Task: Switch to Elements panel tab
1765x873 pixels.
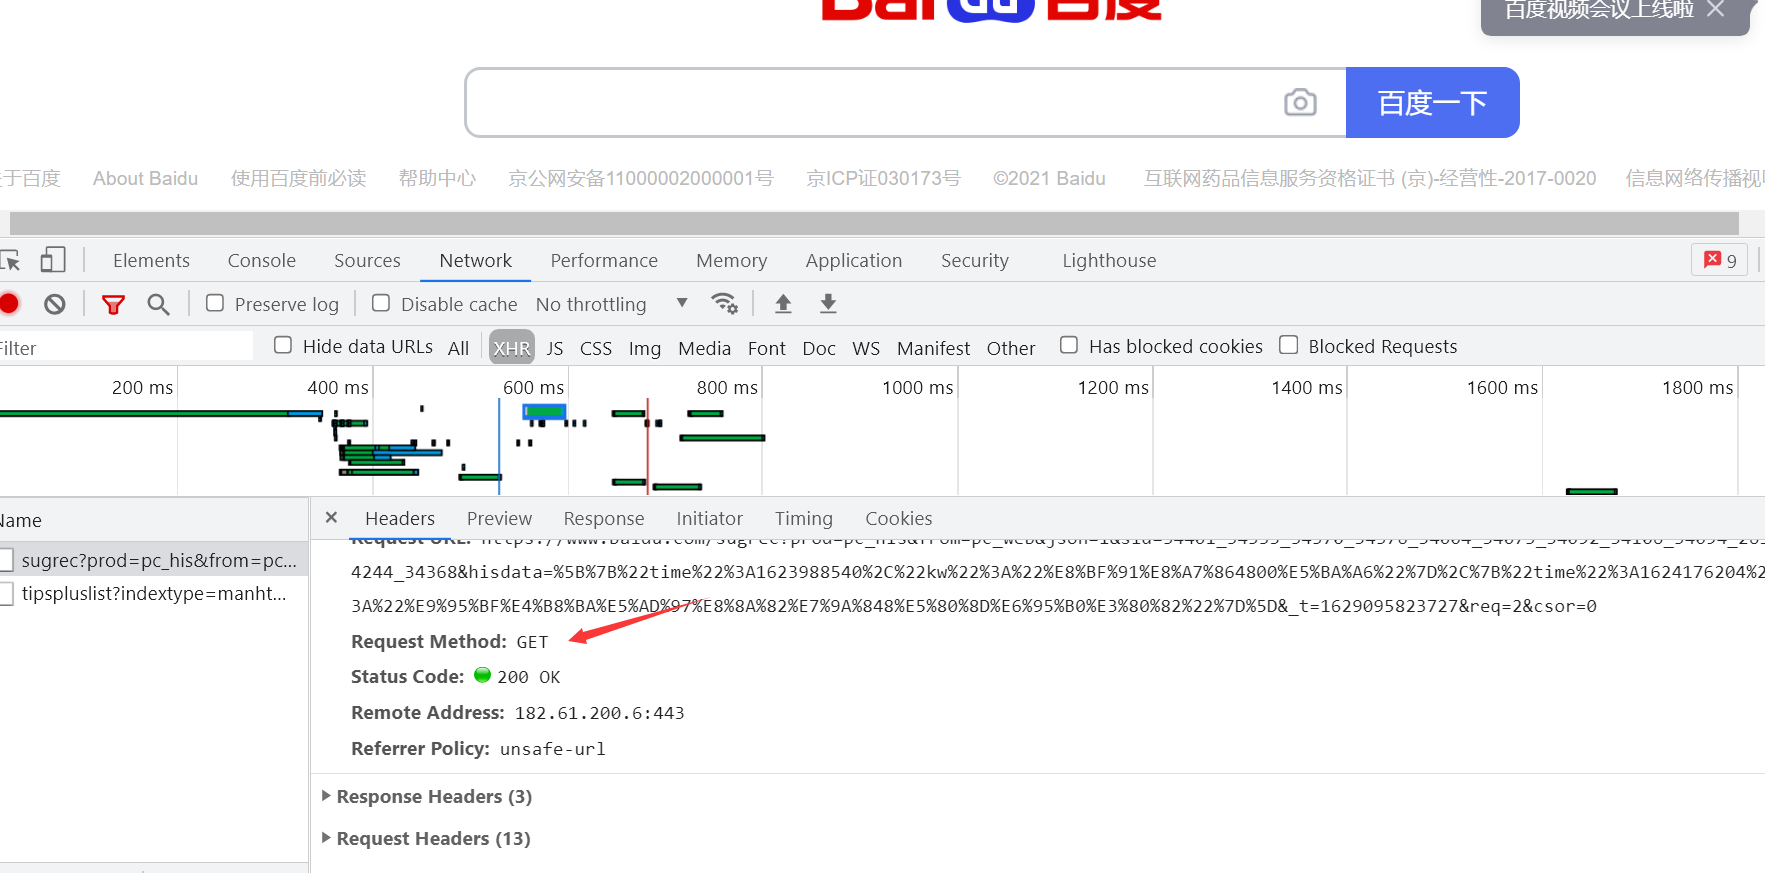Action: 151,260
